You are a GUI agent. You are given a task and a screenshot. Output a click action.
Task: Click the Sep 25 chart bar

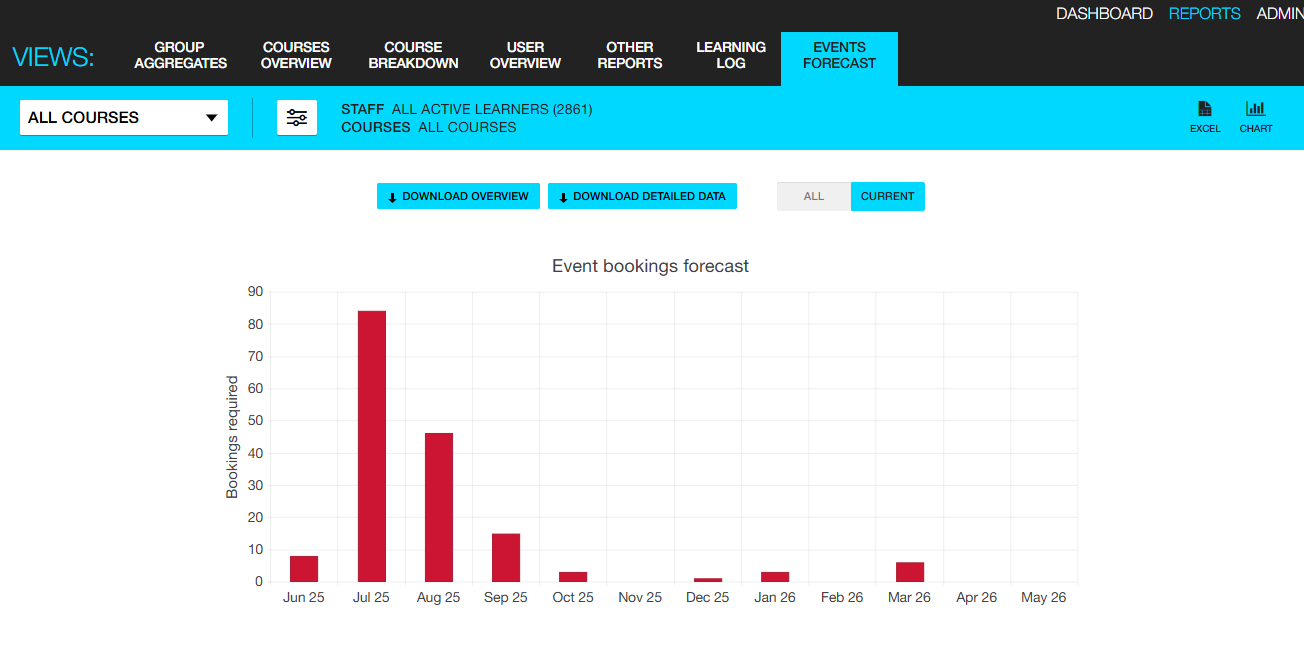506,558
